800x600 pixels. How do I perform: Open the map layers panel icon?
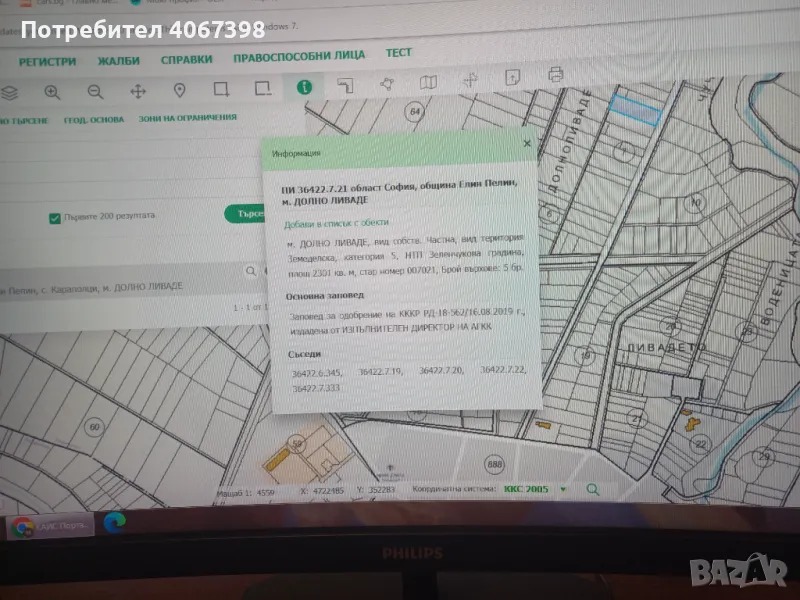point(9,93)
